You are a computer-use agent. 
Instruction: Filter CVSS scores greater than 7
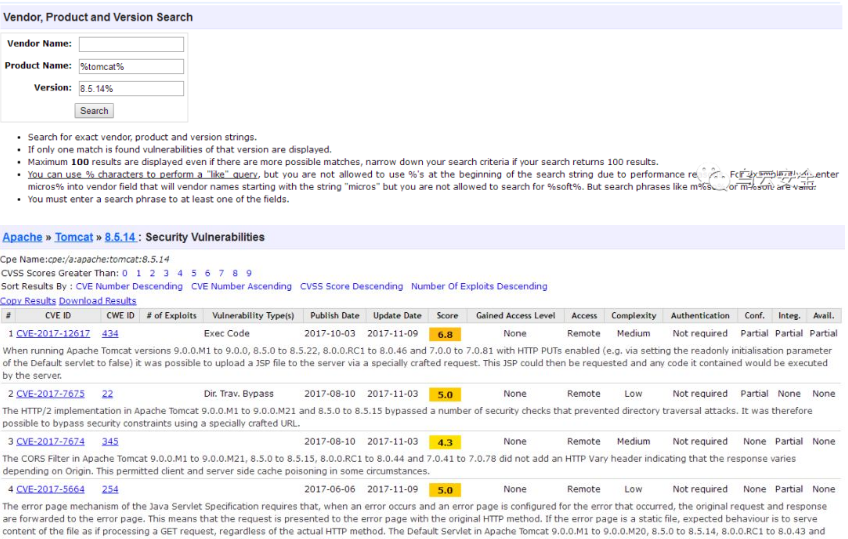(221, 274)
